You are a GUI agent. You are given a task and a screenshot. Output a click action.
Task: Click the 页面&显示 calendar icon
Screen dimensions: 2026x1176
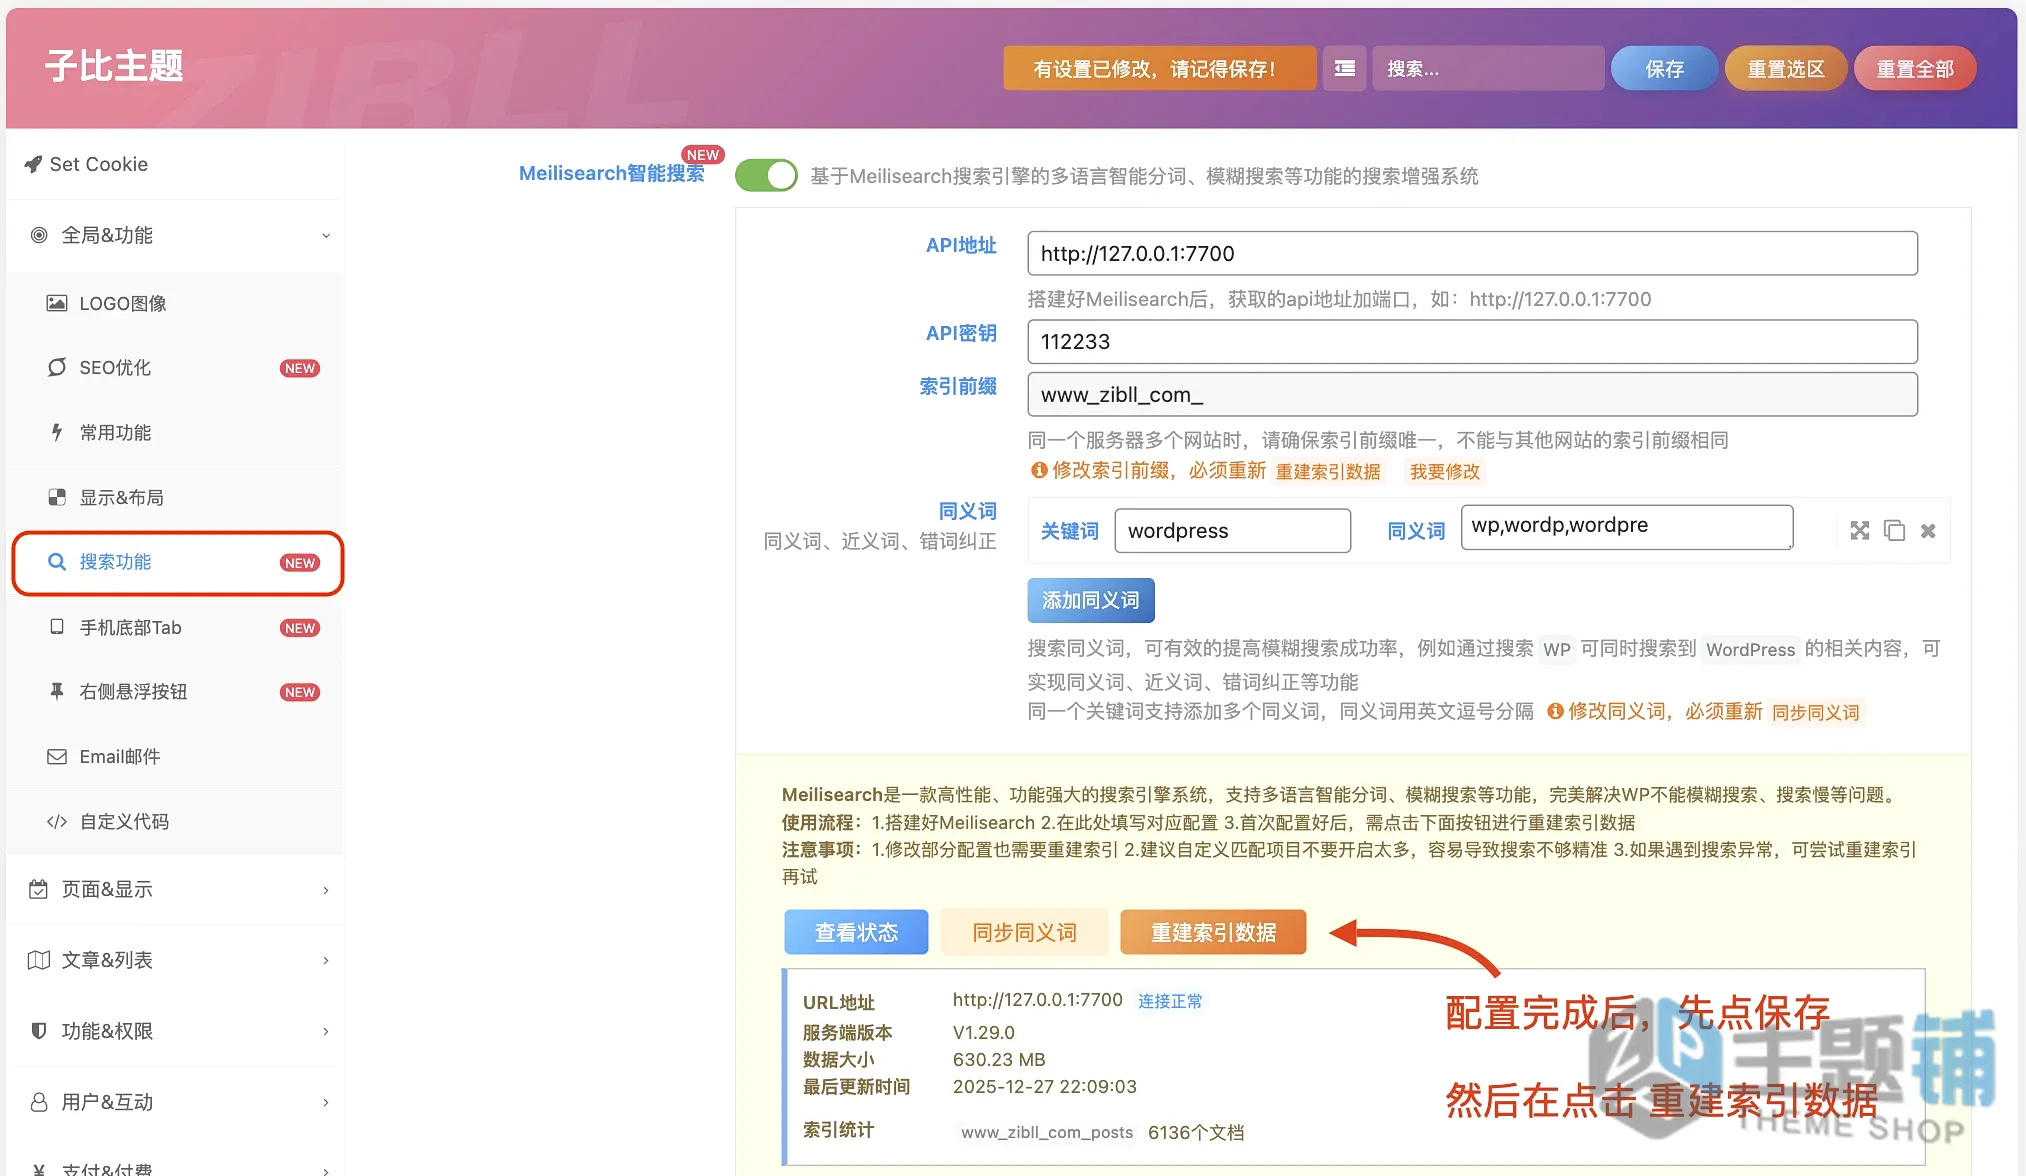[x=38, y=889]
